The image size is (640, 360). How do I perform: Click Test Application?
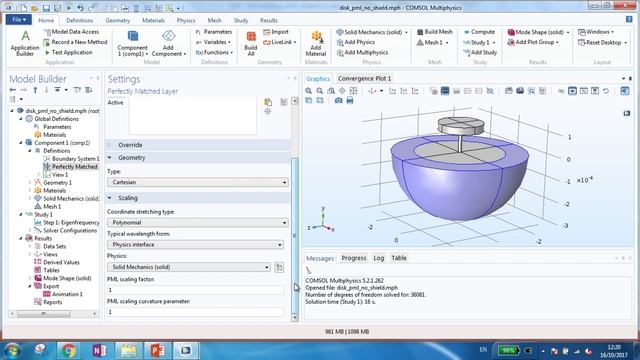click(x=68, y=52)
